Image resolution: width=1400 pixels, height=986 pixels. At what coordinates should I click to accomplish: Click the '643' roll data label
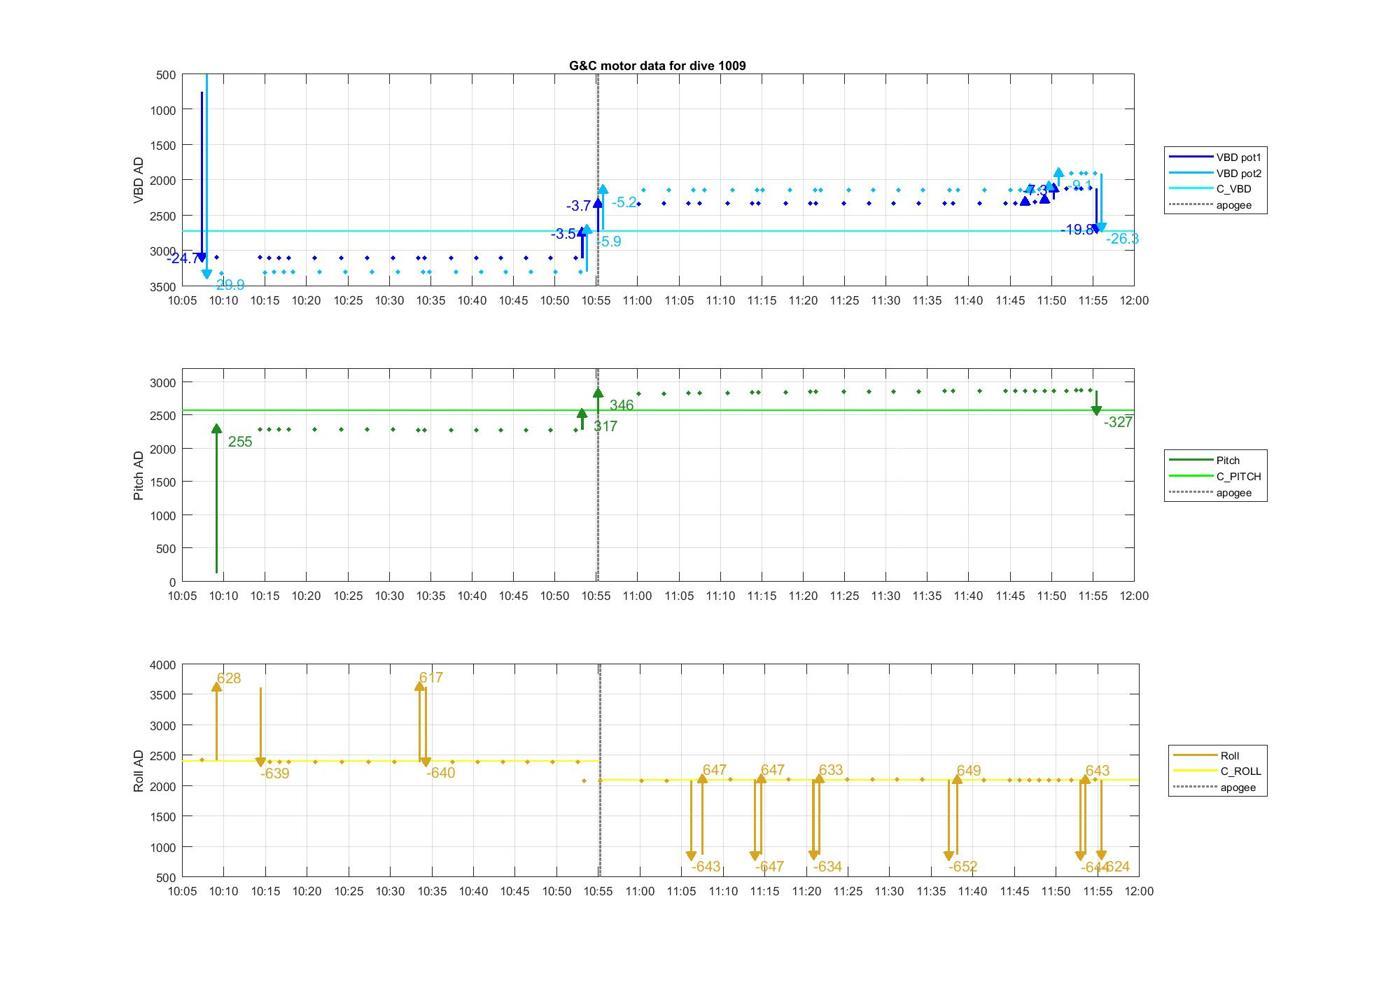pos(1097,771)
